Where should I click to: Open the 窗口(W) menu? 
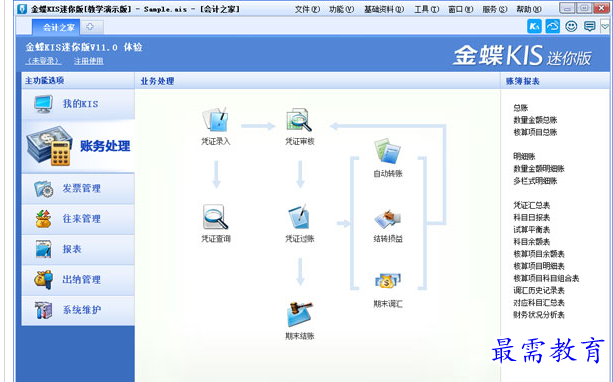click(460, 9)
